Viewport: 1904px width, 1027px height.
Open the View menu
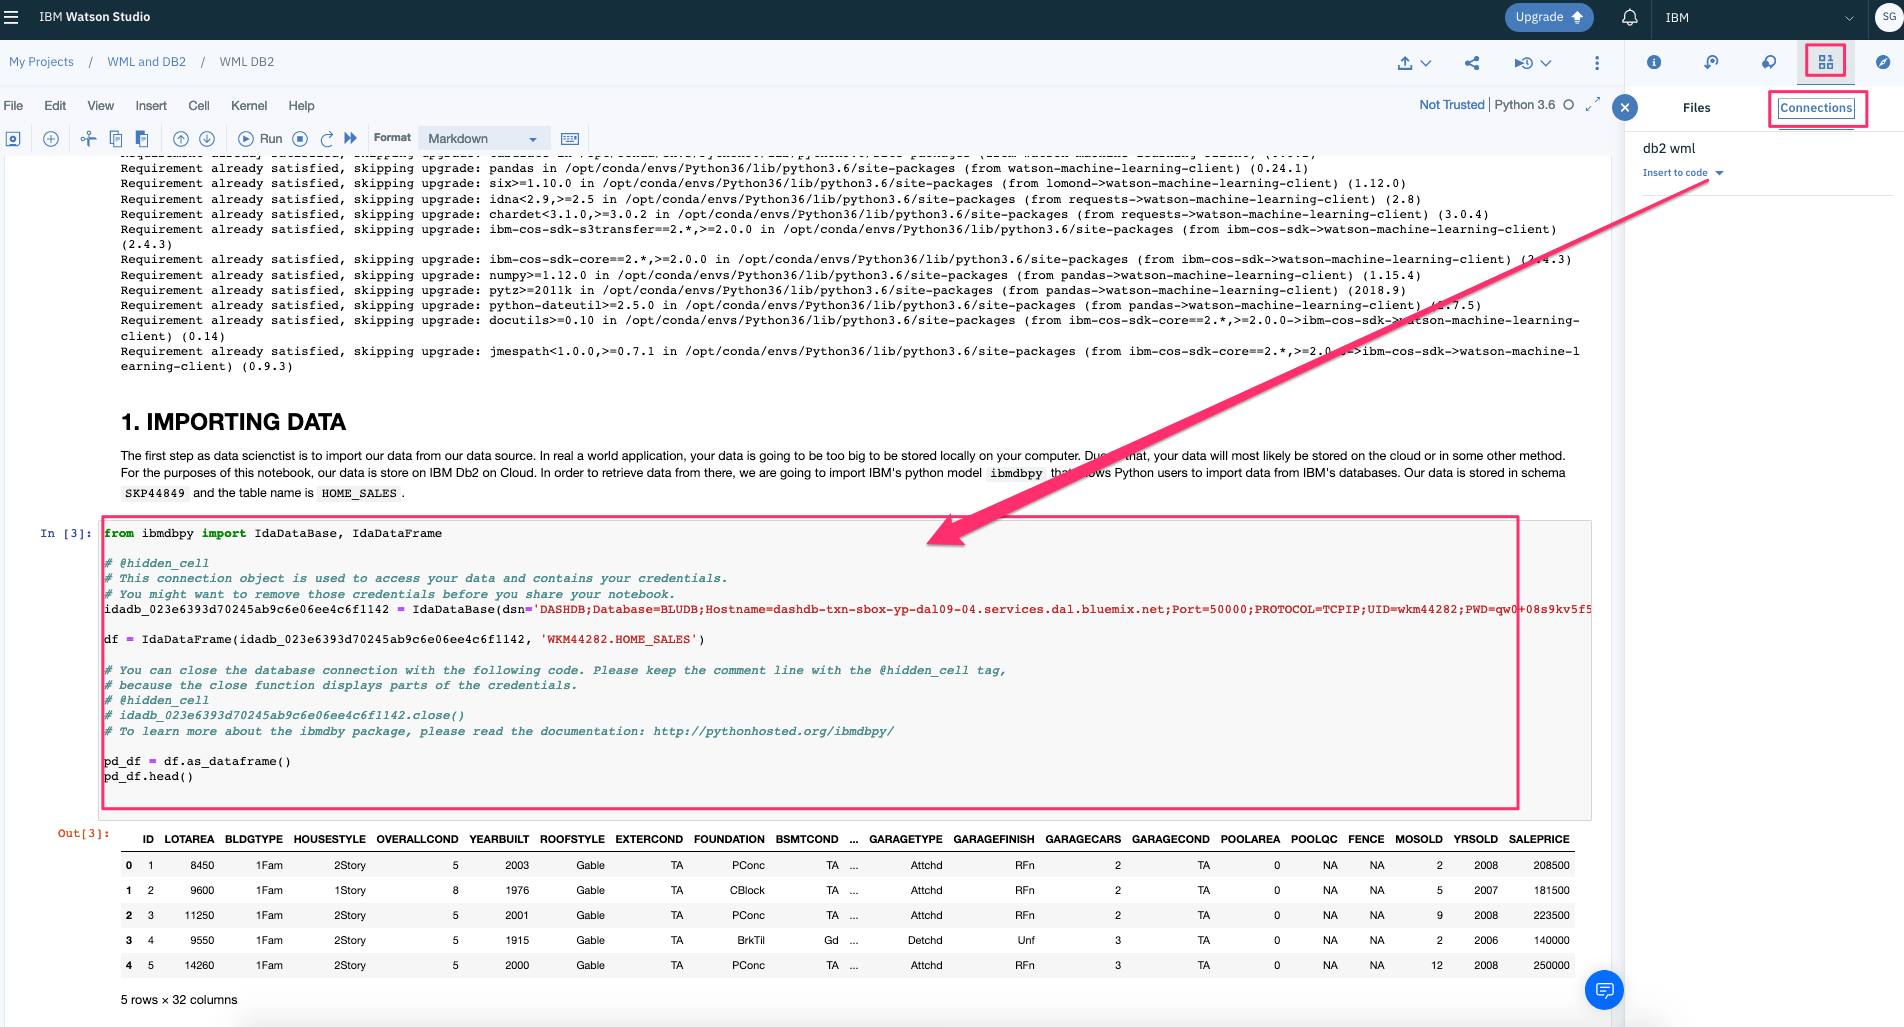[100, 106]
